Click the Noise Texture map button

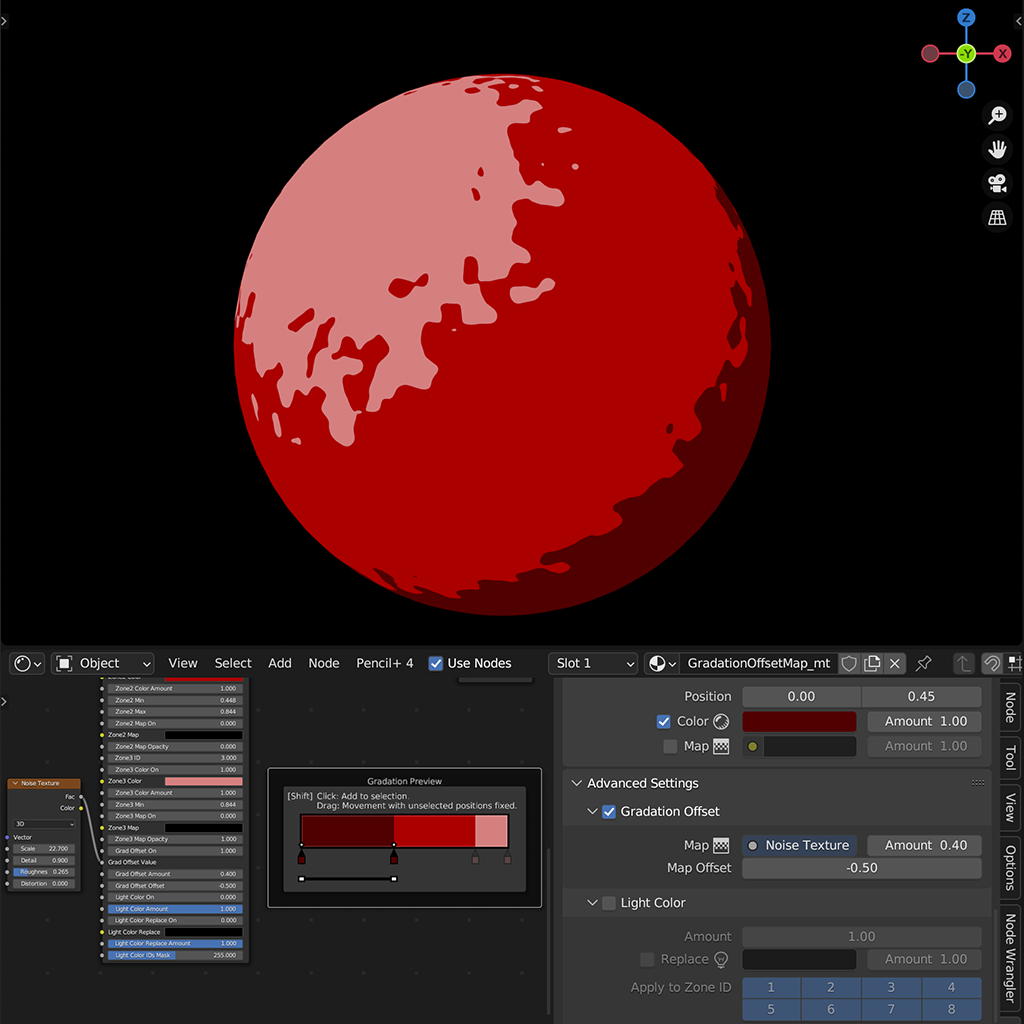pos(800,845)
